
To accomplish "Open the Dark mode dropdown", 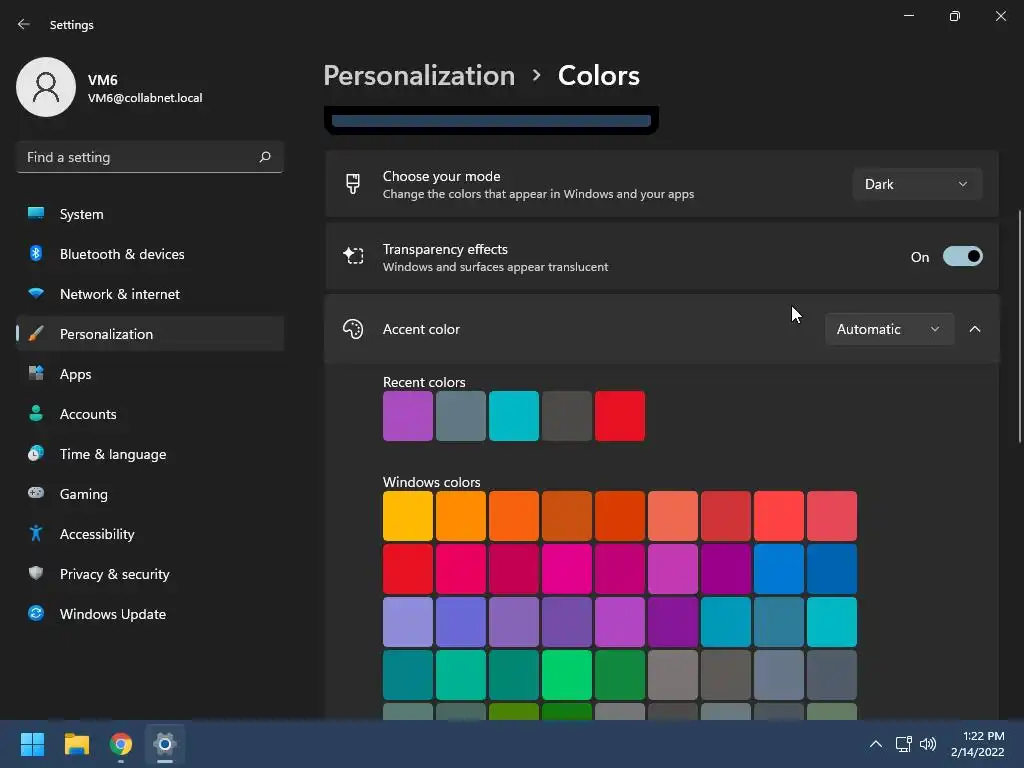I will (917, 184).
